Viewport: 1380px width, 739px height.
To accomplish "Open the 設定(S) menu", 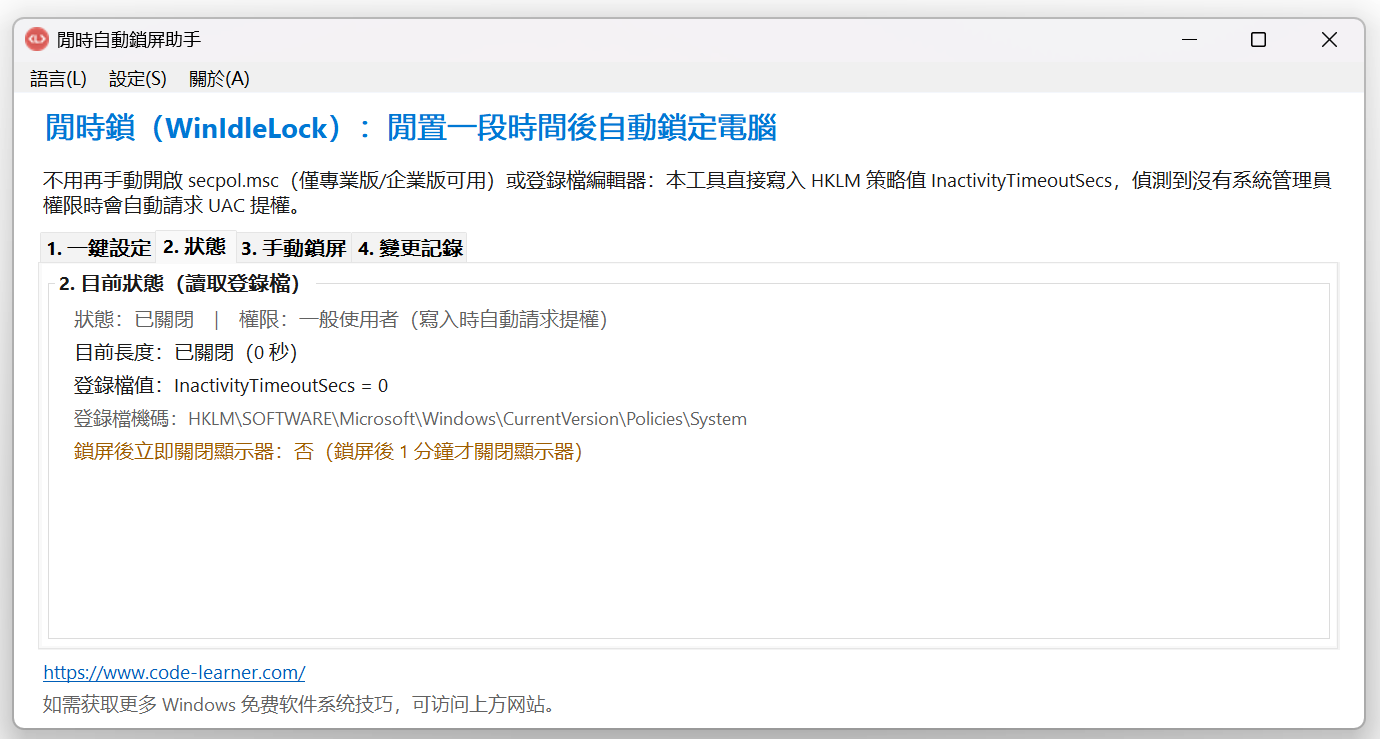I will click(138, 78).
